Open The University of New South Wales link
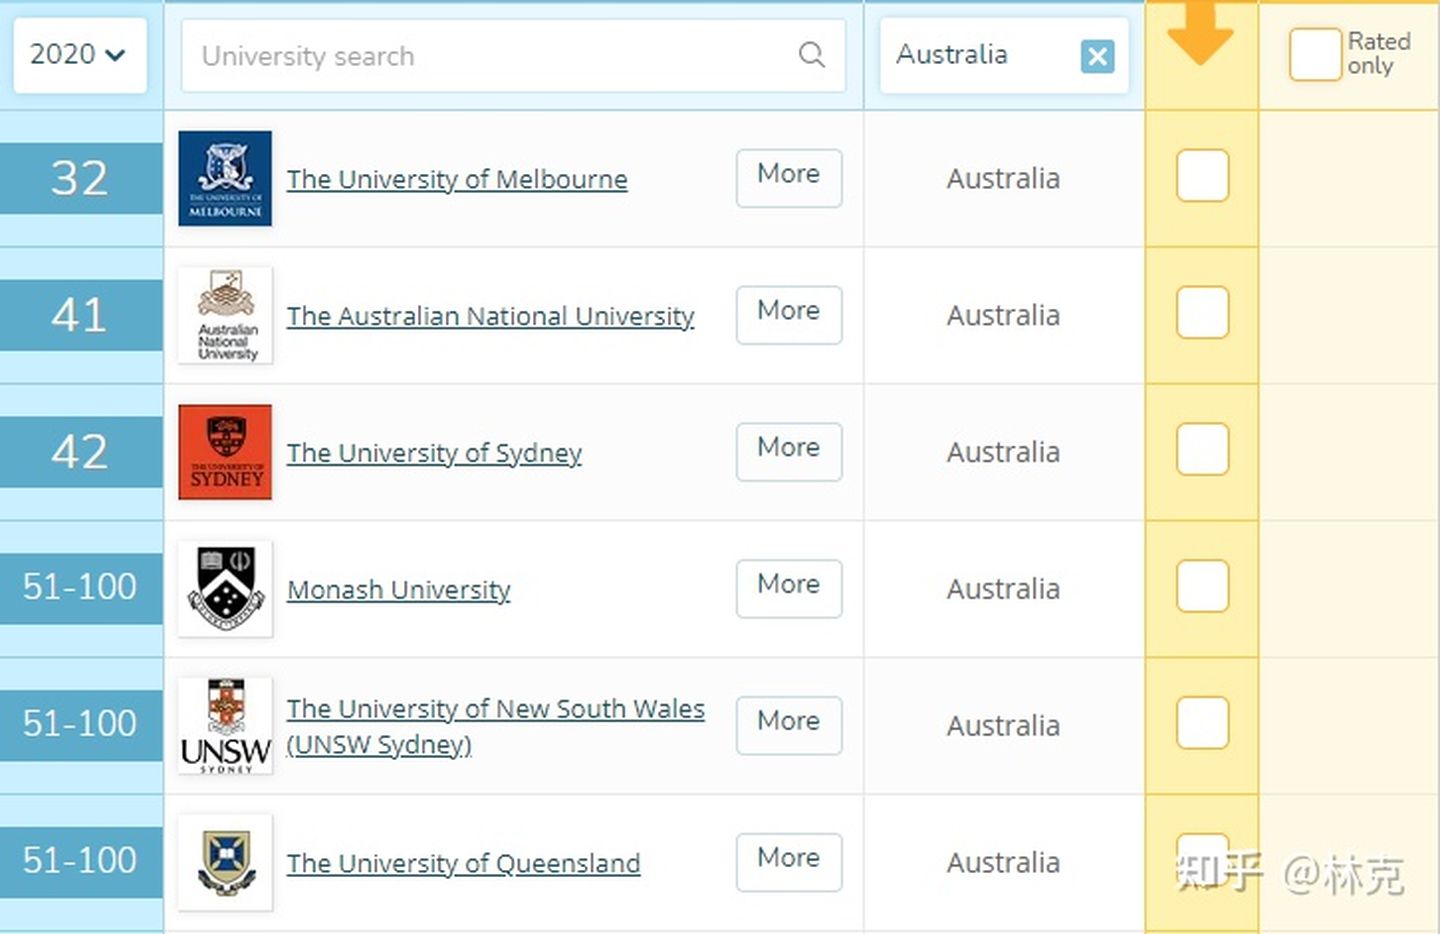 [x=496, y=726]
